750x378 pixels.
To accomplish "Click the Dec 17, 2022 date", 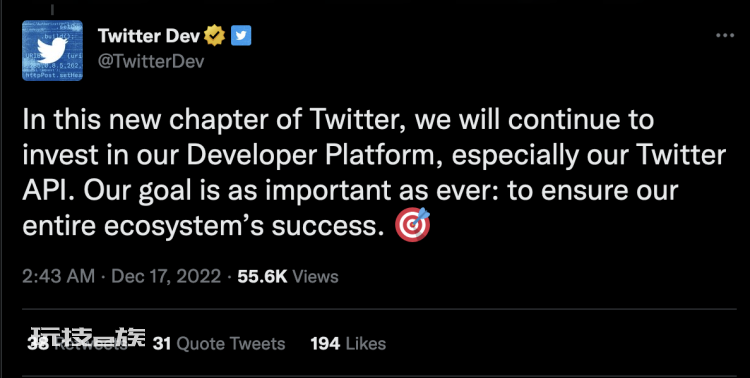I will coord(166,277).
